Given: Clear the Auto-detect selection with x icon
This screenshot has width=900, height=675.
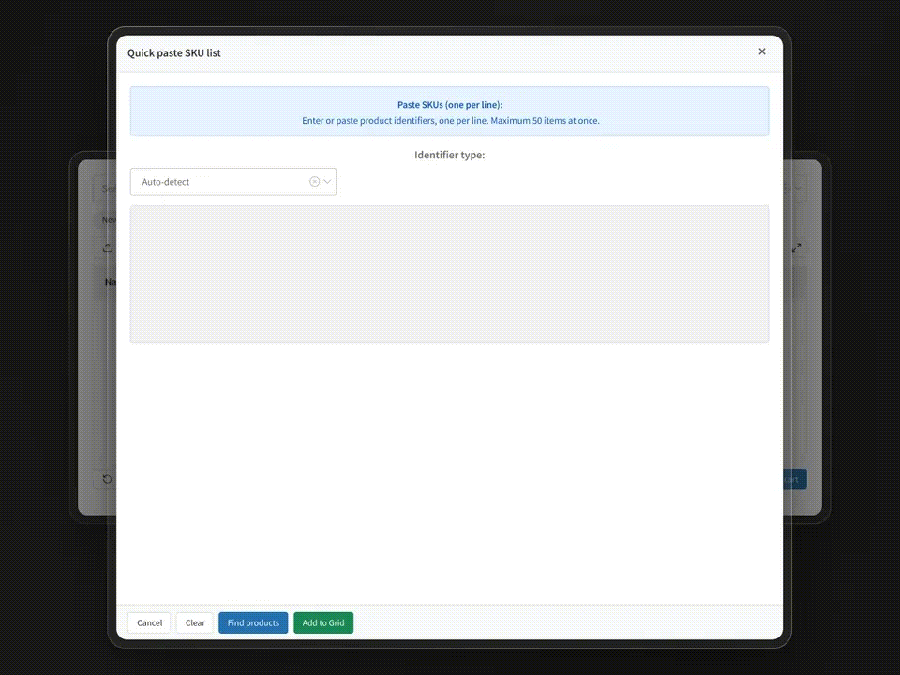Looking at the screenshot, I should (315, 181).
